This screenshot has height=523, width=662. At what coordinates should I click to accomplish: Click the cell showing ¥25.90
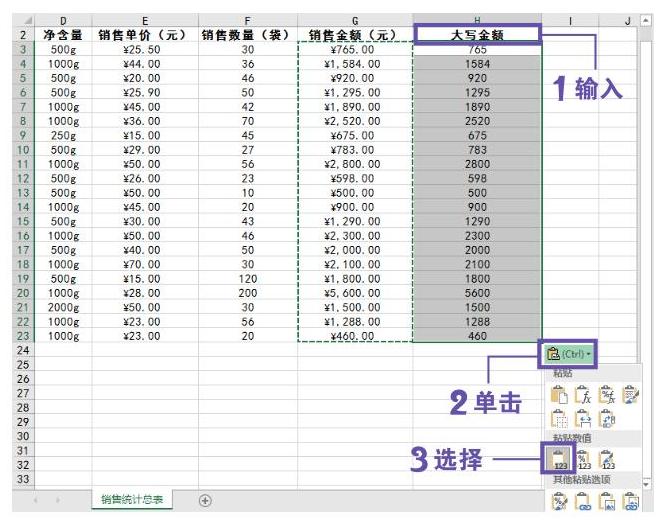145,92
